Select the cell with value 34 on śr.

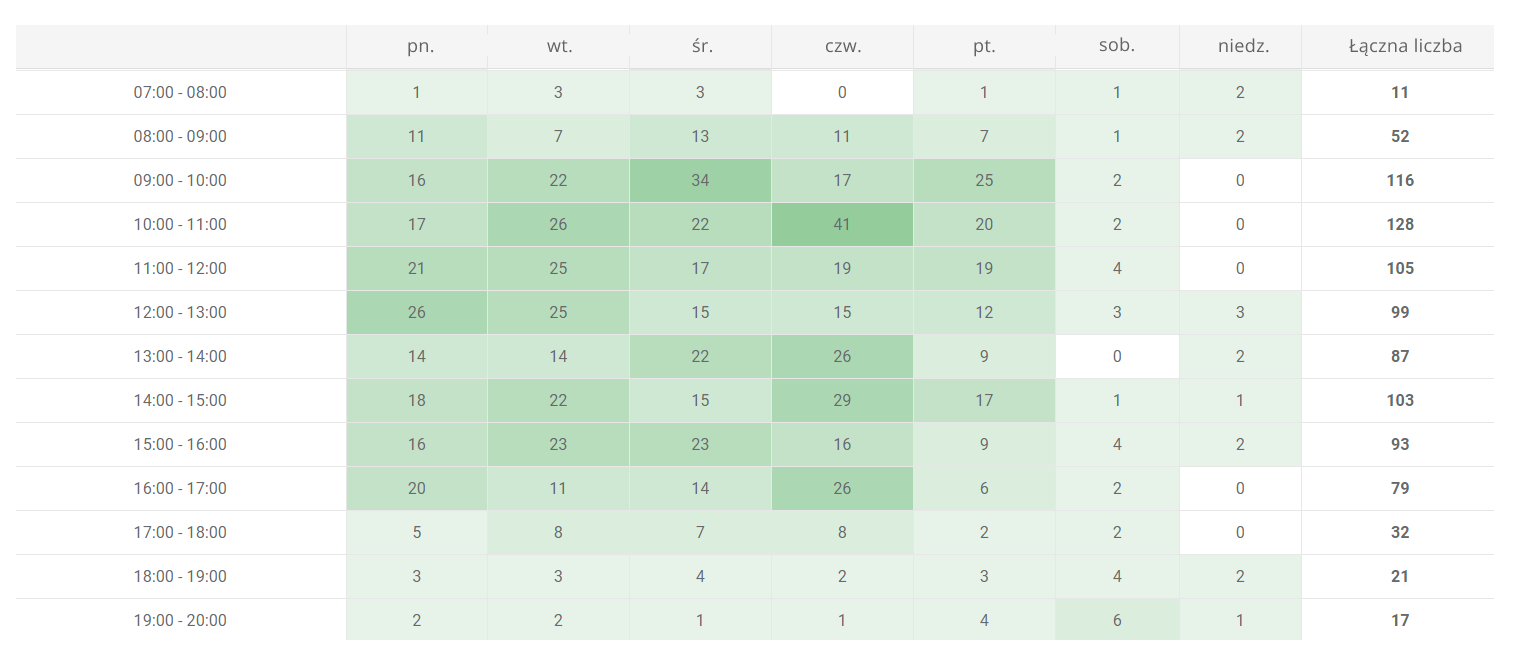(701, 181)
